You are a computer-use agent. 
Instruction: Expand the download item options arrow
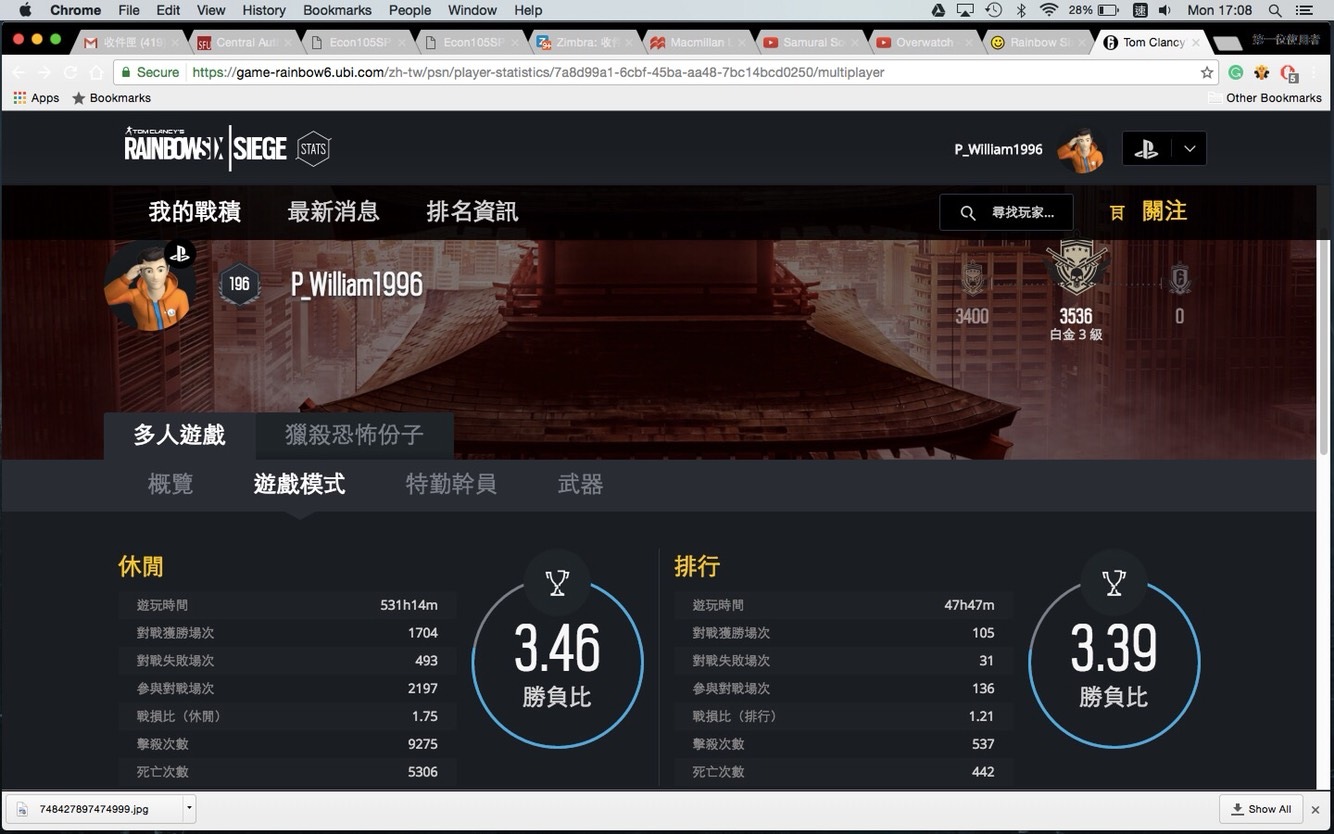point(189,809)
